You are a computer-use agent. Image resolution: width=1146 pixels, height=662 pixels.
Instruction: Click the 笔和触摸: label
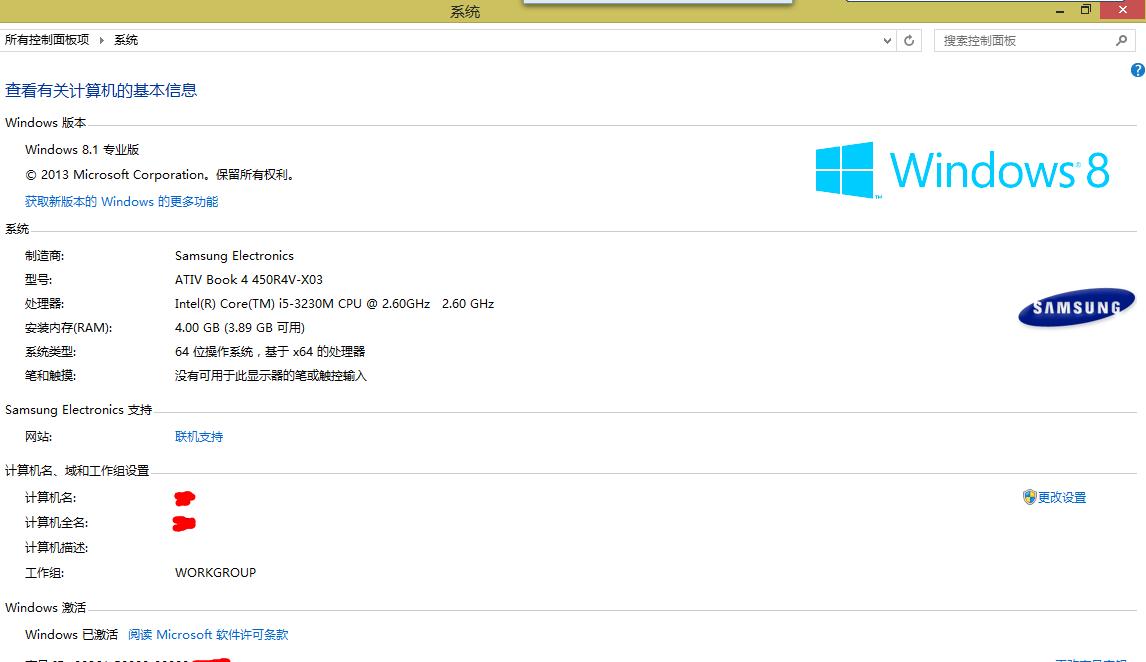pos(50,376)
